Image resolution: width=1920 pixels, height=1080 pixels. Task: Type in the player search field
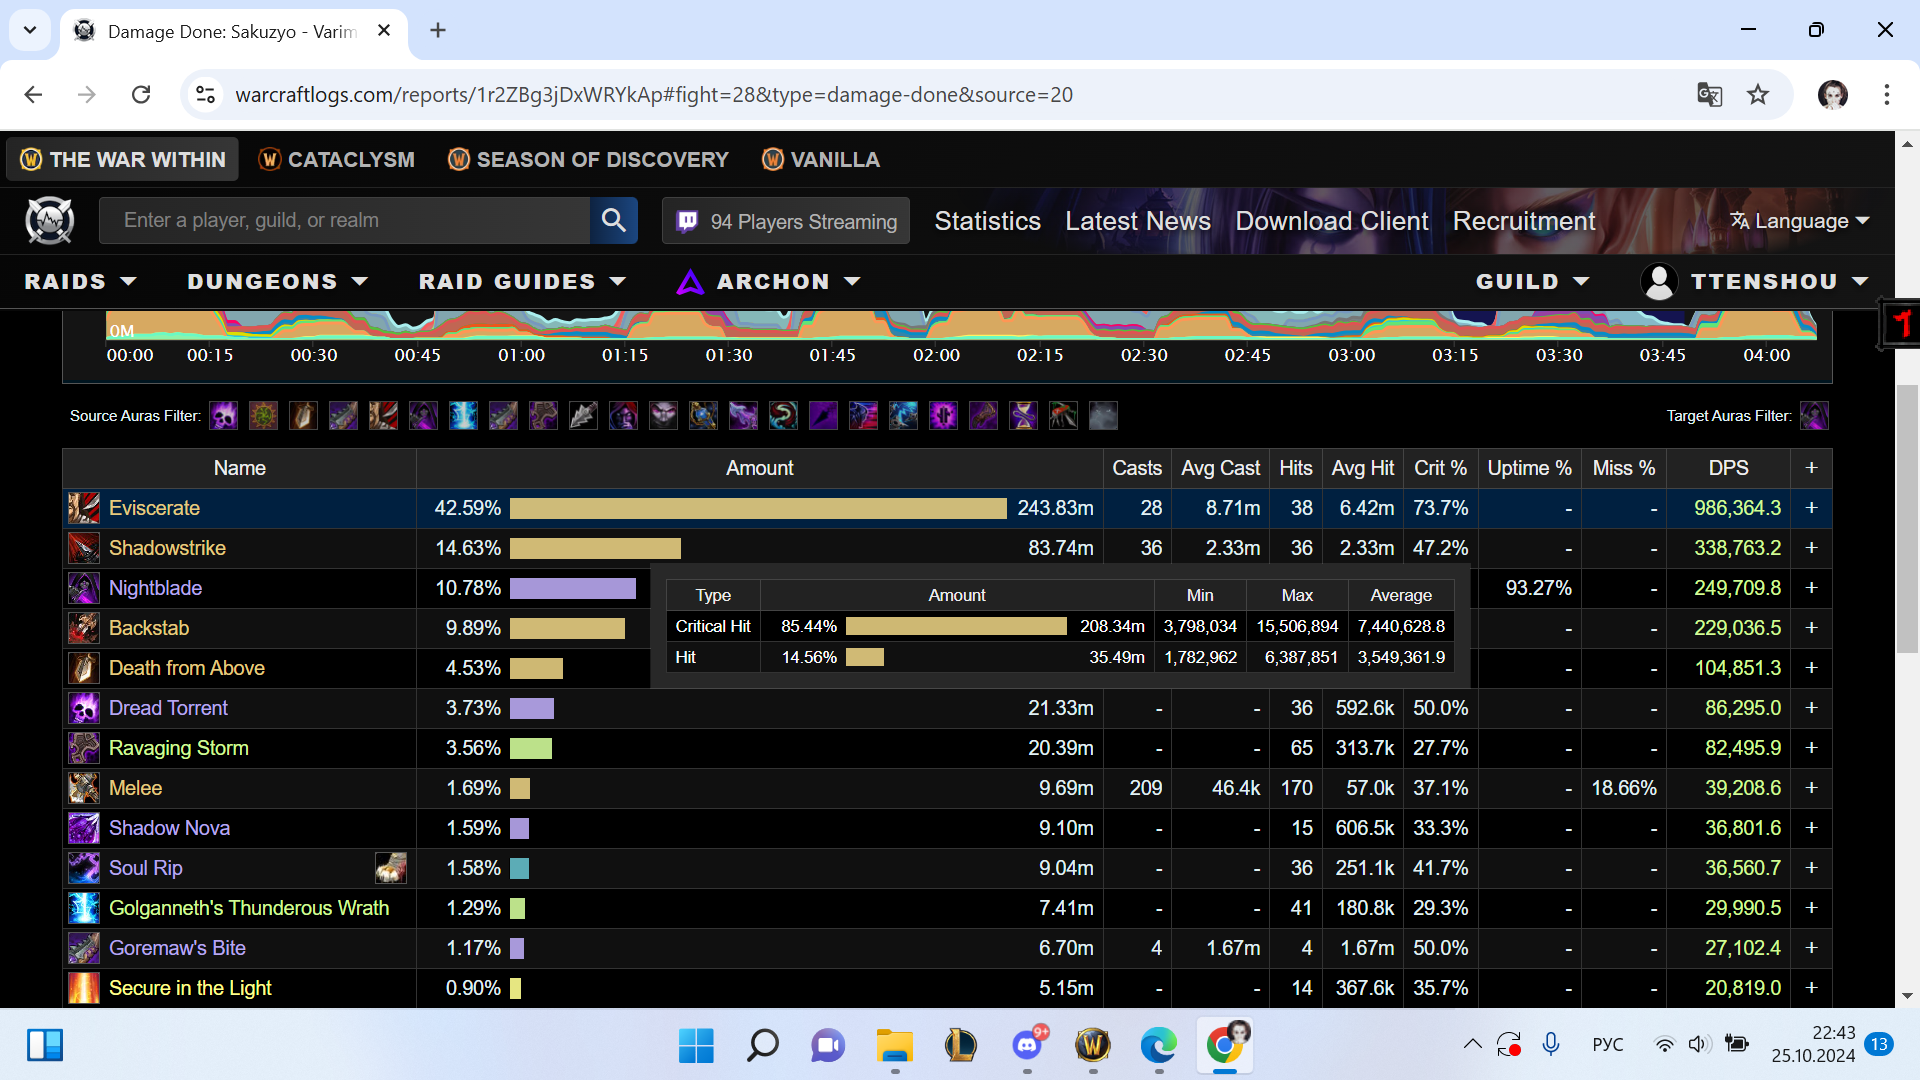click(x=345, y=220)
